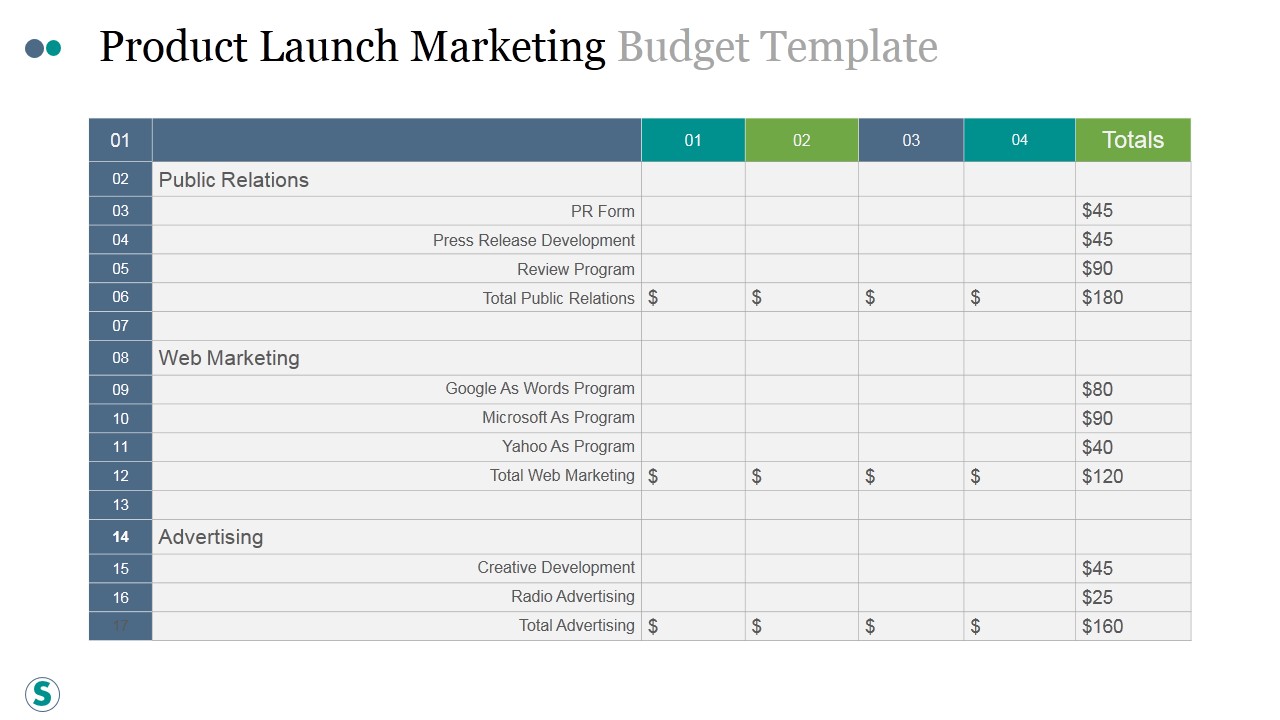Image resolution: width=1280 pixels, height=720 pixels.
Task: Click row number 15 cell
Action: (120, 569)
